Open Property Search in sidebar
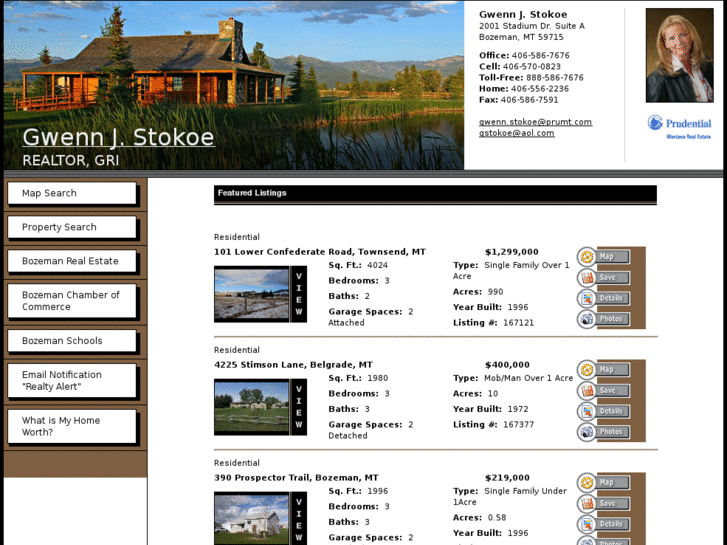Image resolution: width=727 pixels, height=545 pixels. (72, 227)
